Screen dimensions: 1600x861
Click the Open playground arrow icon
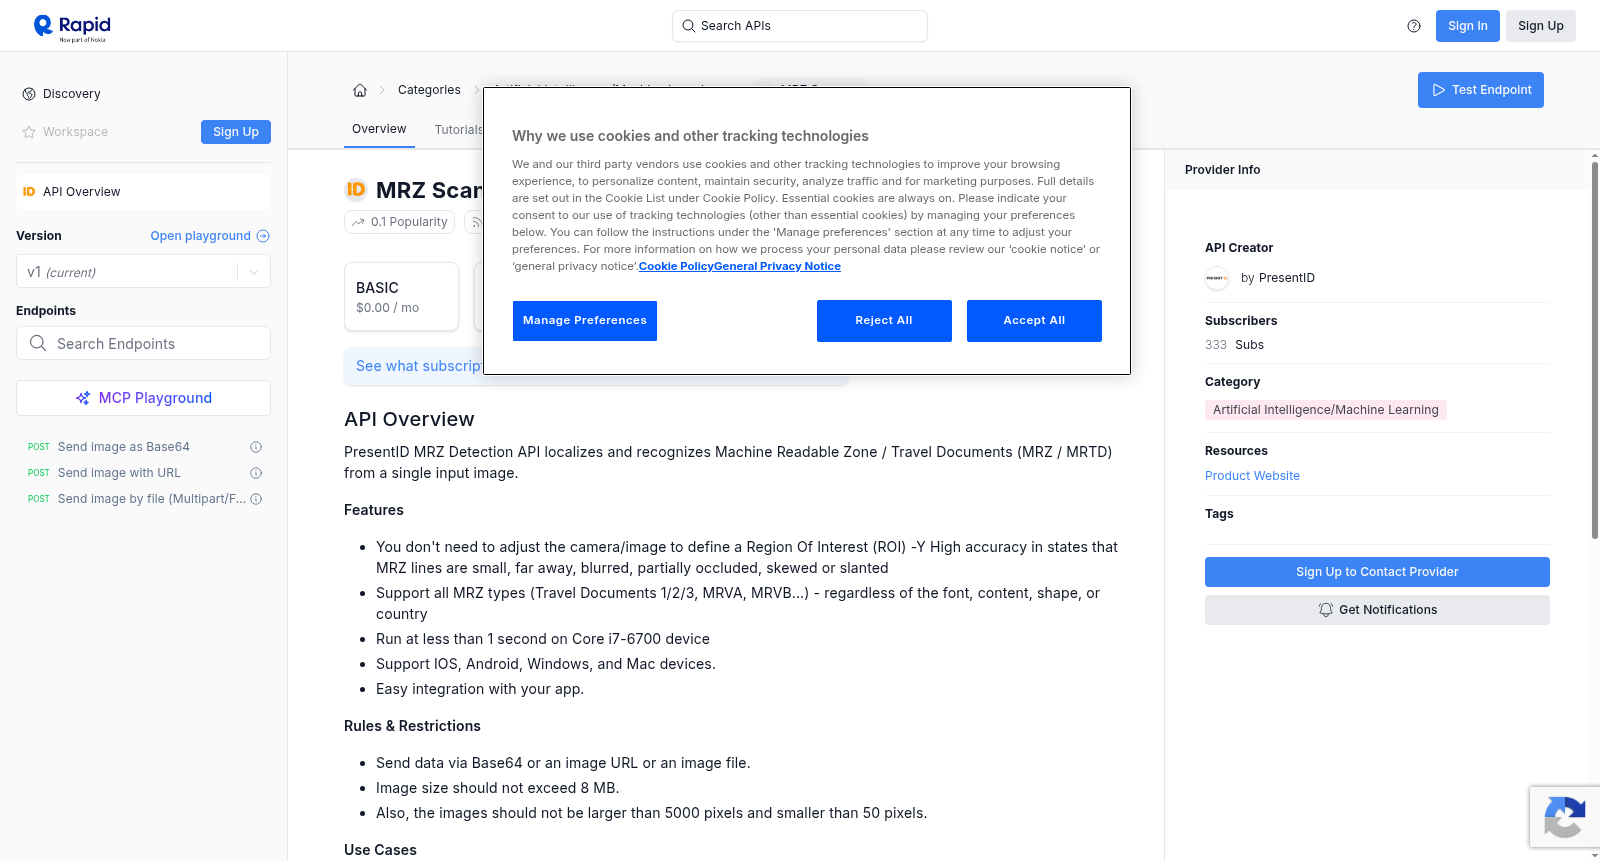click(263, 236)
